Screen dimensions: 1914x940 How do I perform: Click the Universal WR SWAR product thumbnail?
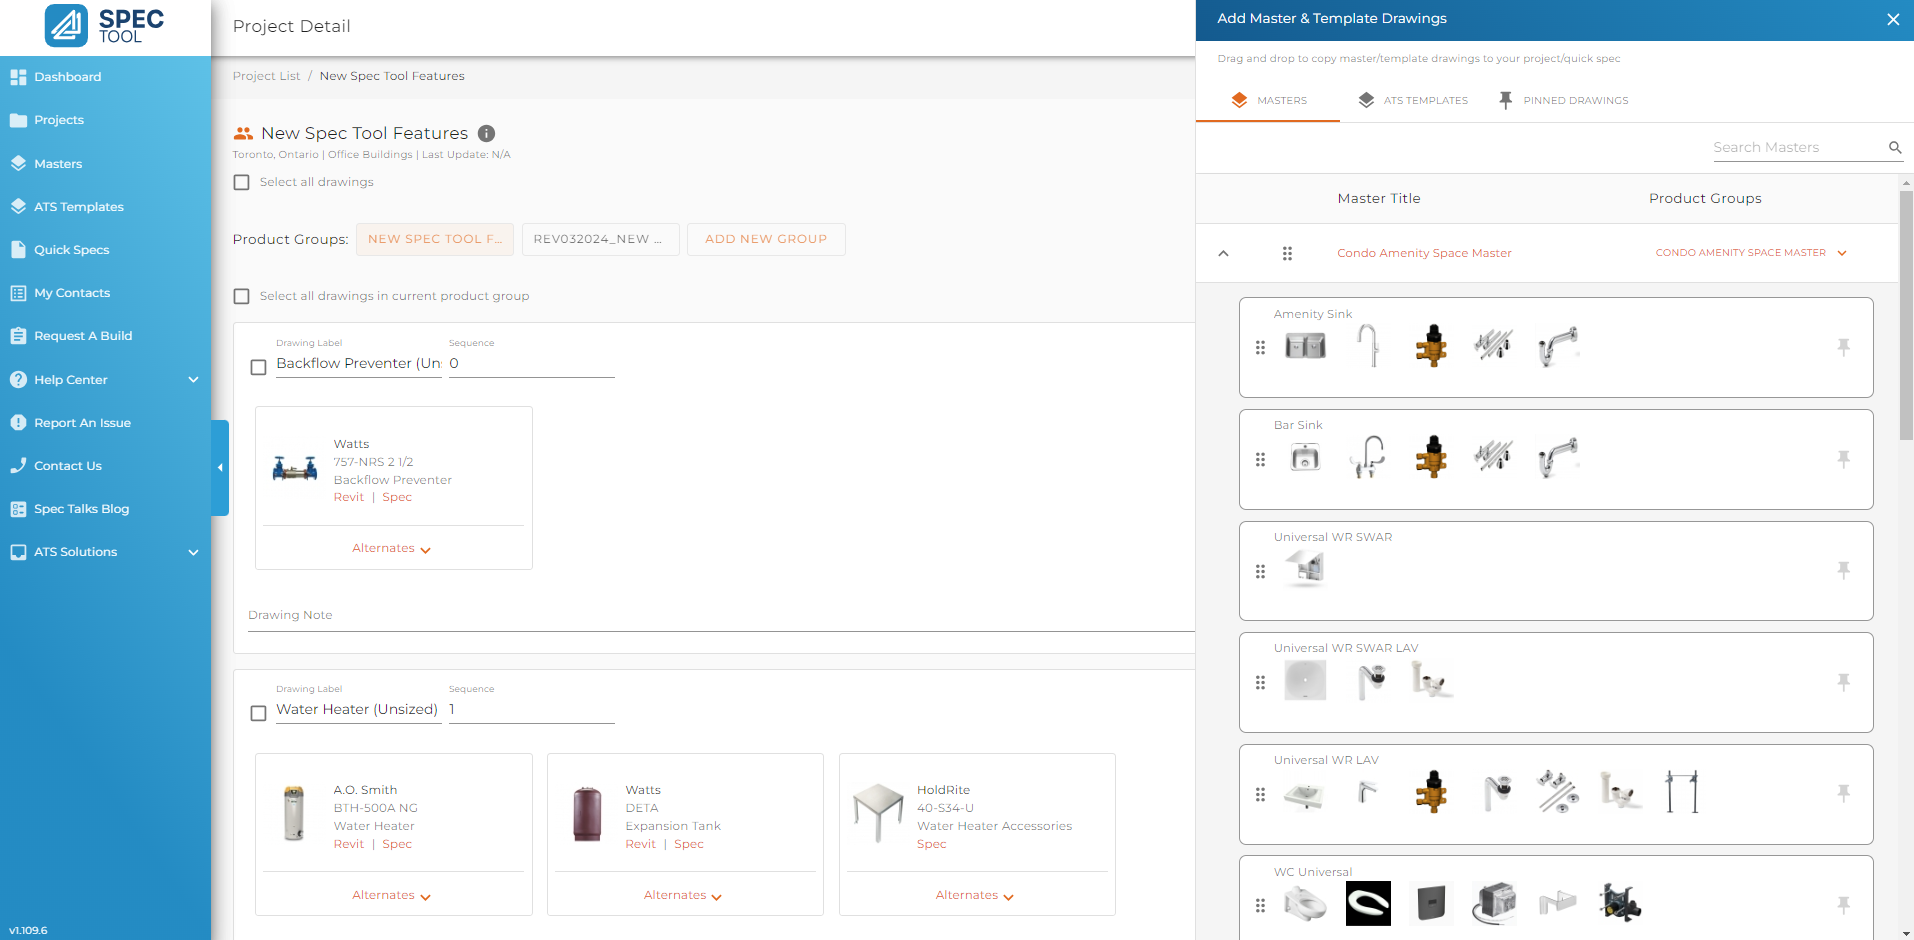[1305, 569]
